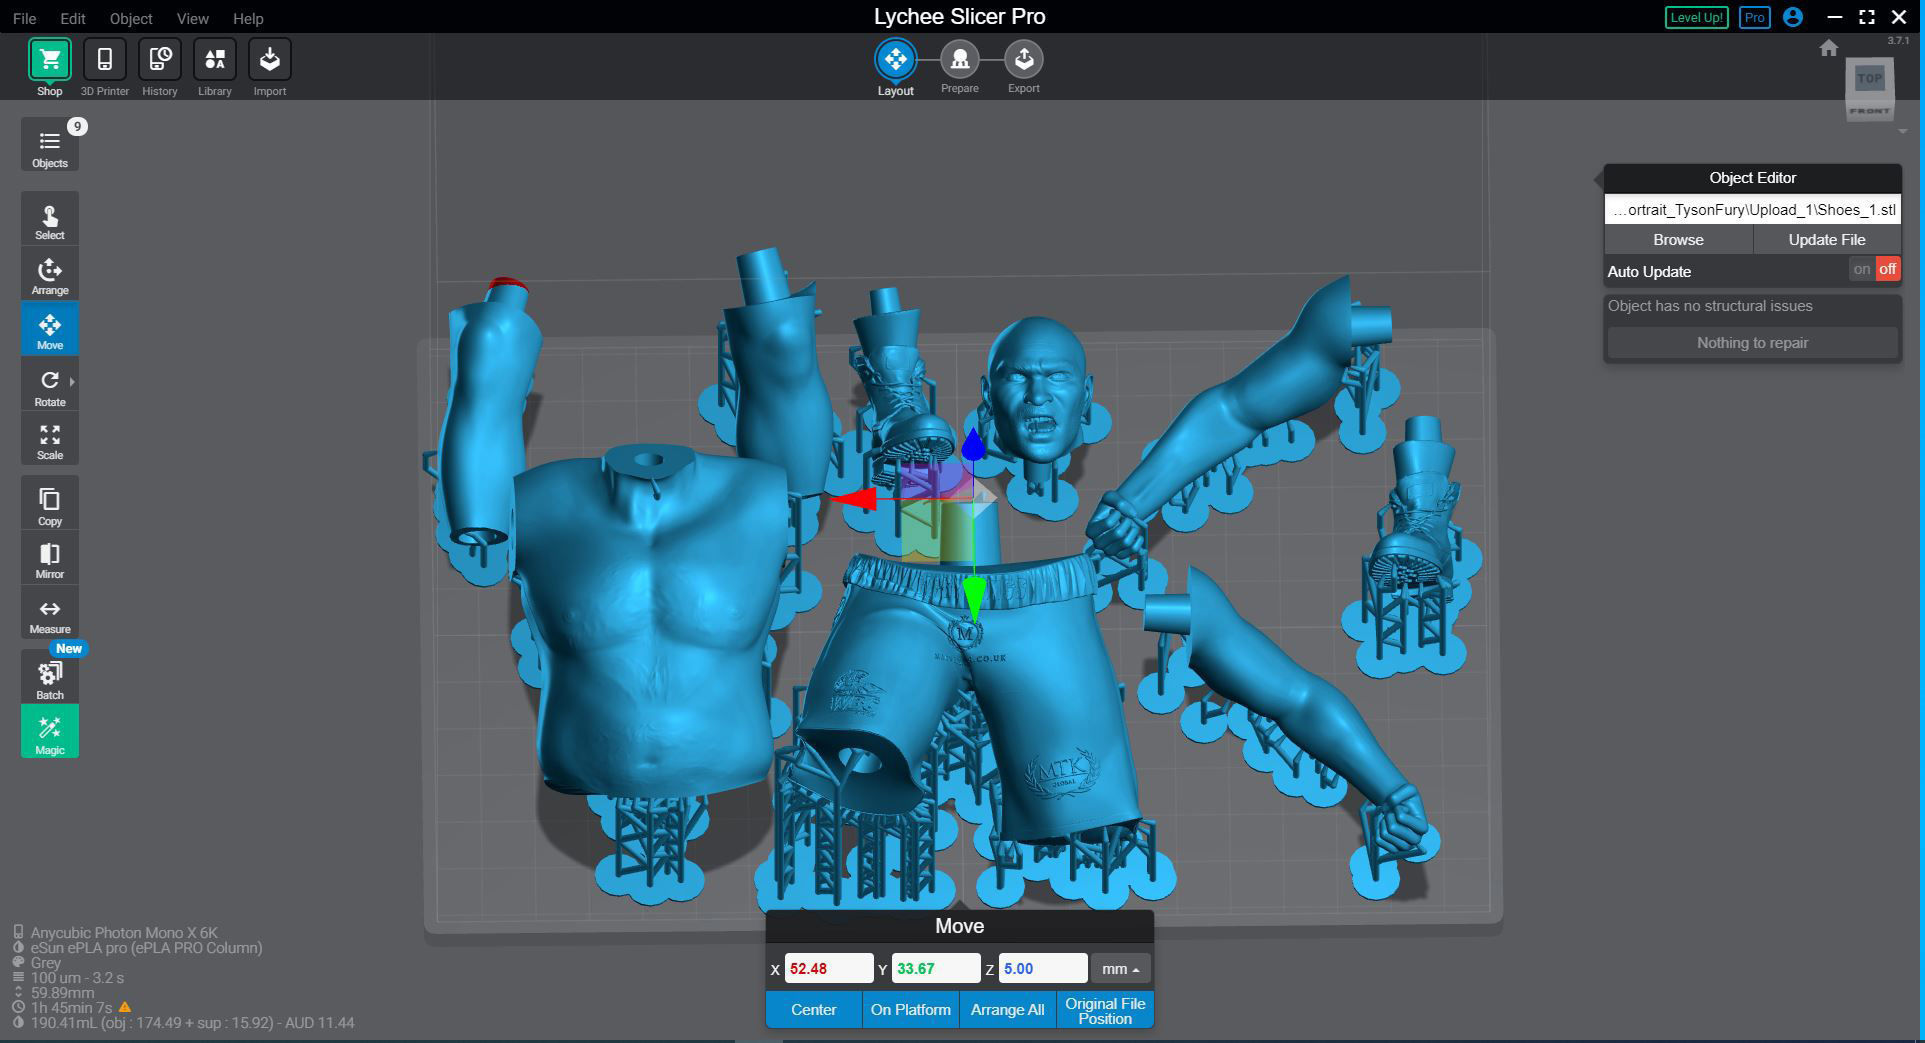The height and width of the screenshot is (1043, 1925).
Task: Click the Y position field
Action: click(x=935, y=968)
